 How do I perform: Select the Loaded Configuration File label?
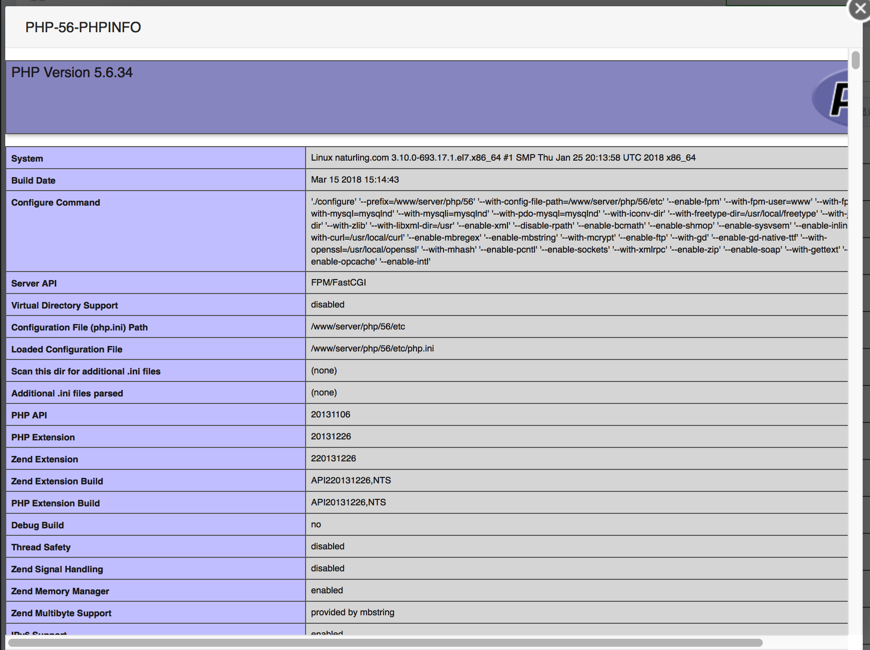[x=67, y=349]
